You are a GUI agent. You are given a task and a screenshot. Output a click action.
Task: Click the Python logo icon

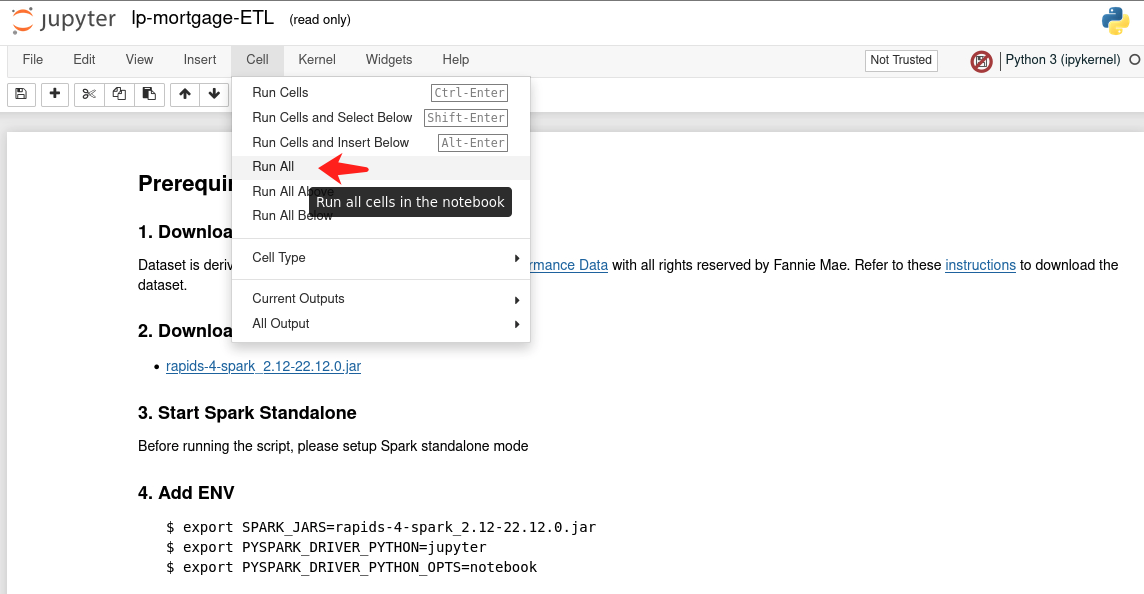[1115, 20]
